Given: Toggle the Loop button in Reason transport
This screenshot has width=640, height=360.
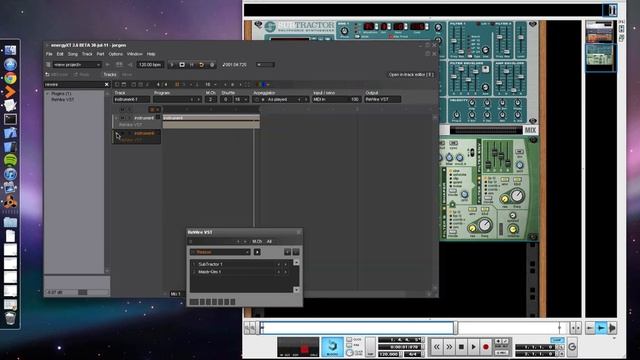Looking at the screenshot, I should (x=557, y=340).
